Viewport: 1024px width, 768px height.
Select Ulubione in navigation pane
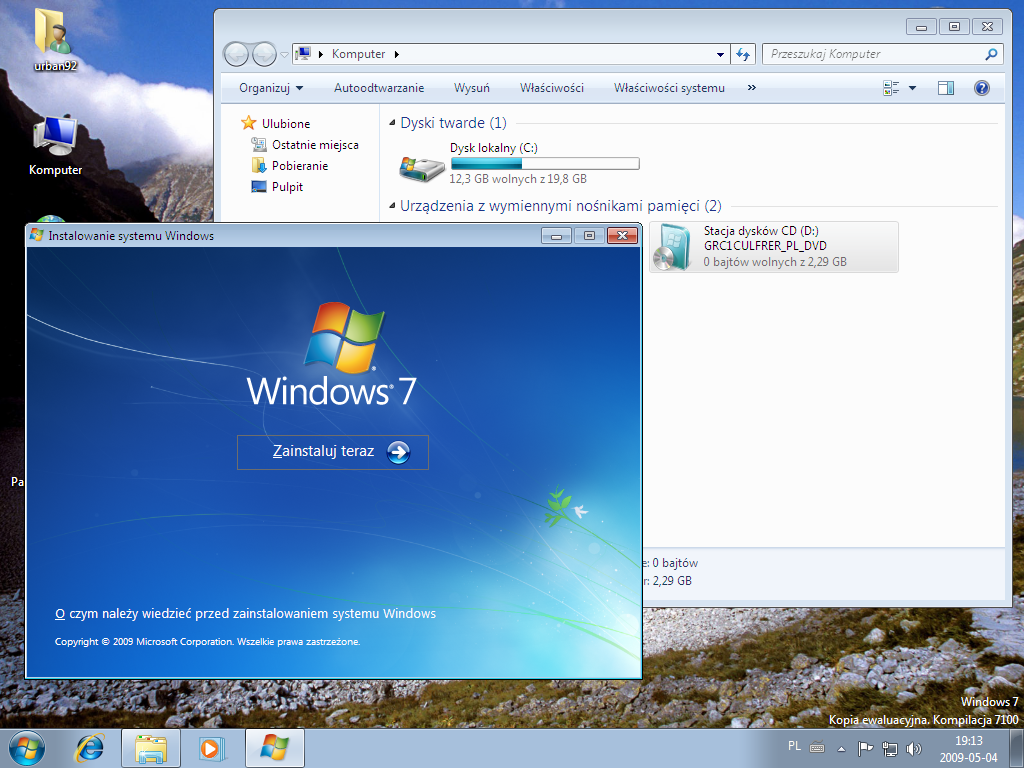pyautogui.click(x=276, y=123)
